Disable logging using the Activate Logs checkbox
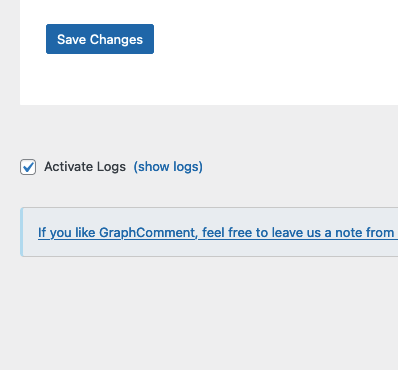This screenshot has height=370, width=398. pyautogui.click(x=28, y=167)
